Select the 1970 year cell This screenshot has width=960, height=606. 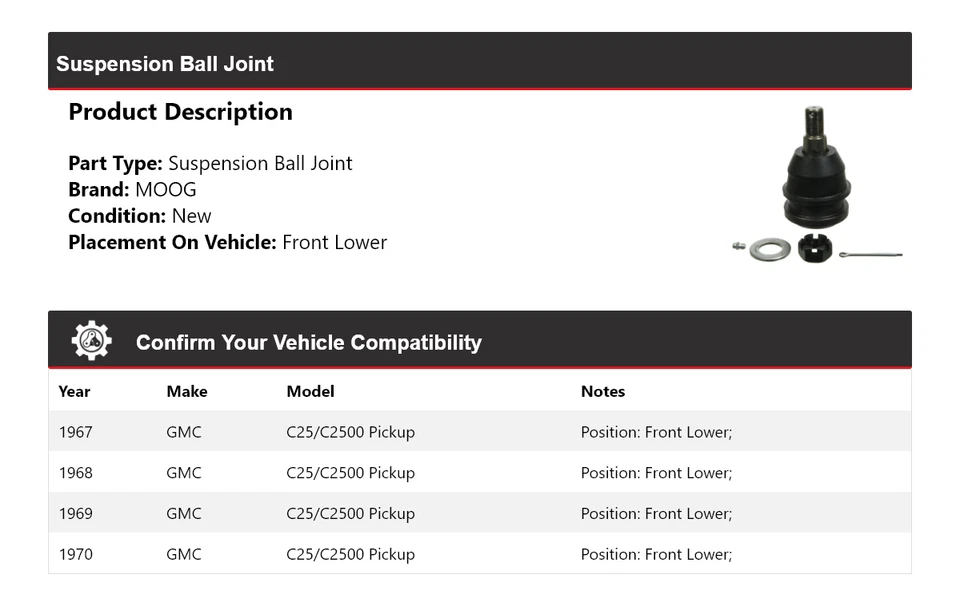(x=76, y=554)
